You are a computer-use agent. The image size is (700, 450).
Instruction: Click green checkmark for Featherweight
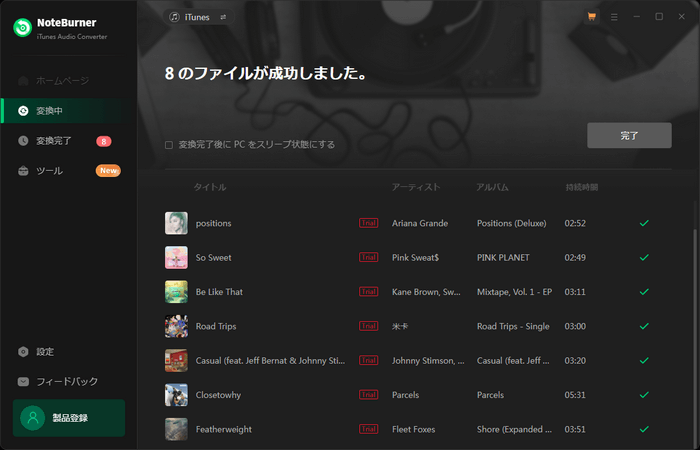pyautogui.click(x=644, y=429)
